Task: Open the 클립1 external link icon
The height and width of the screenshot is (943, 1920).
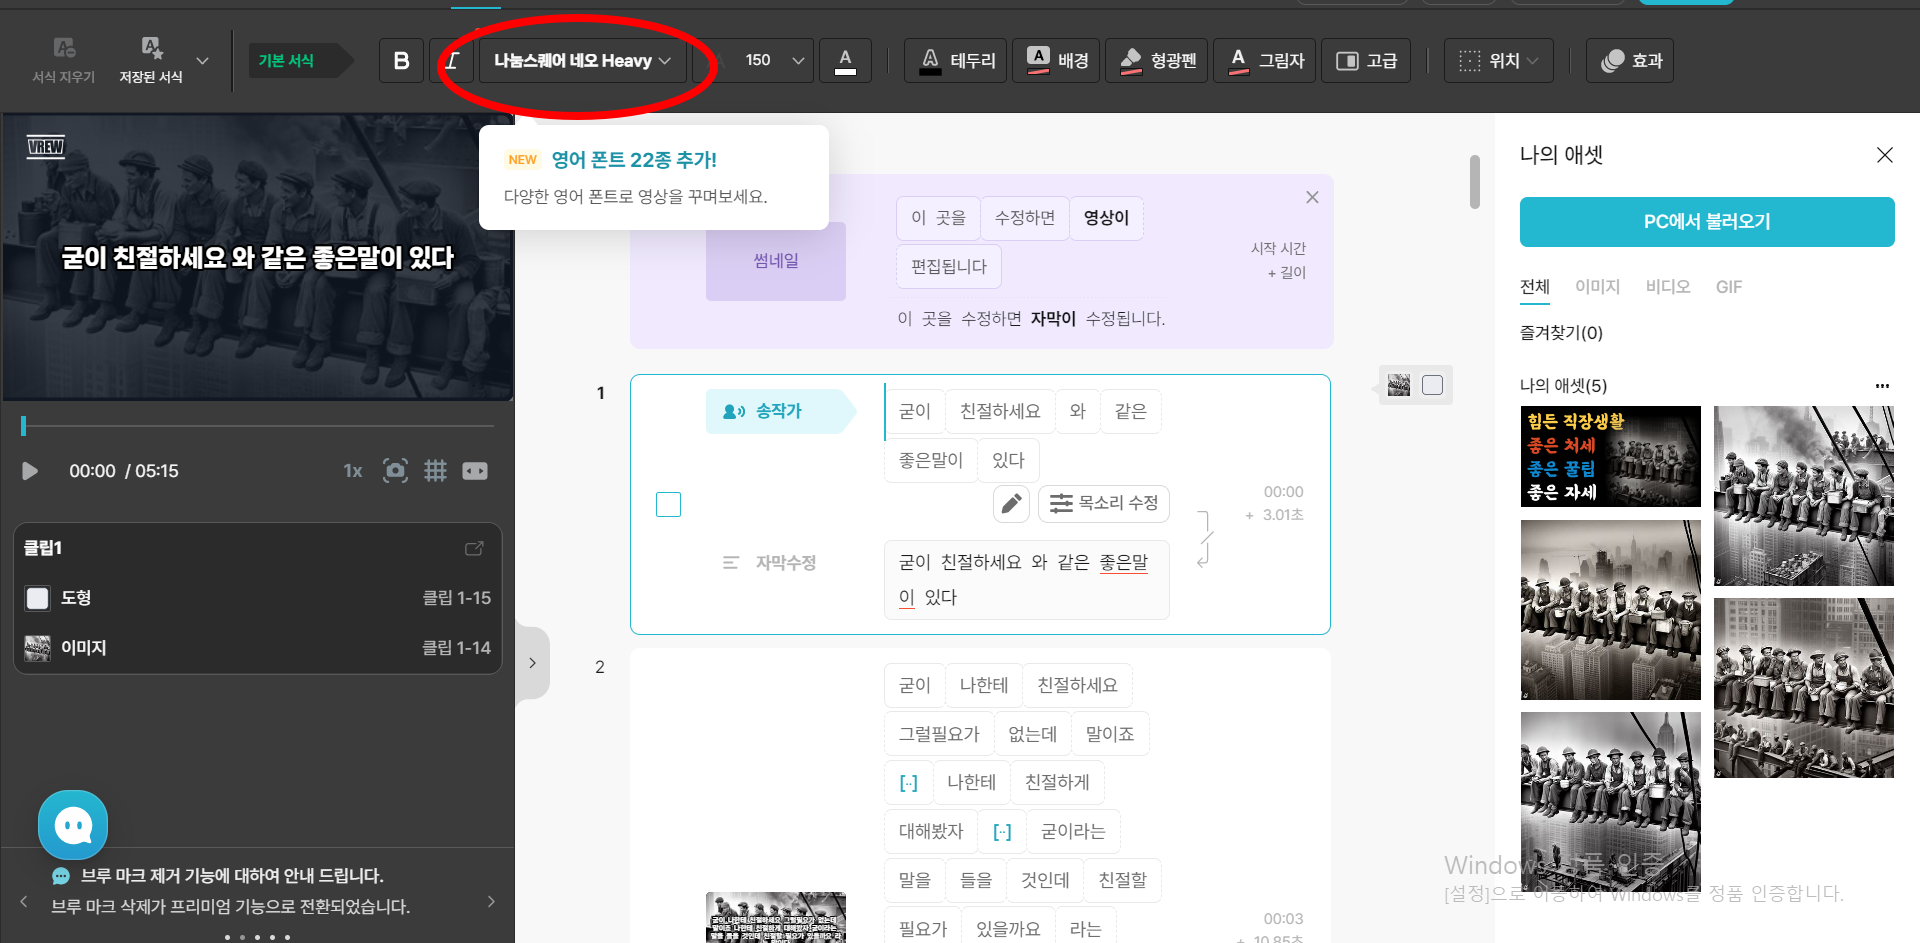Action: coord(475,548)
